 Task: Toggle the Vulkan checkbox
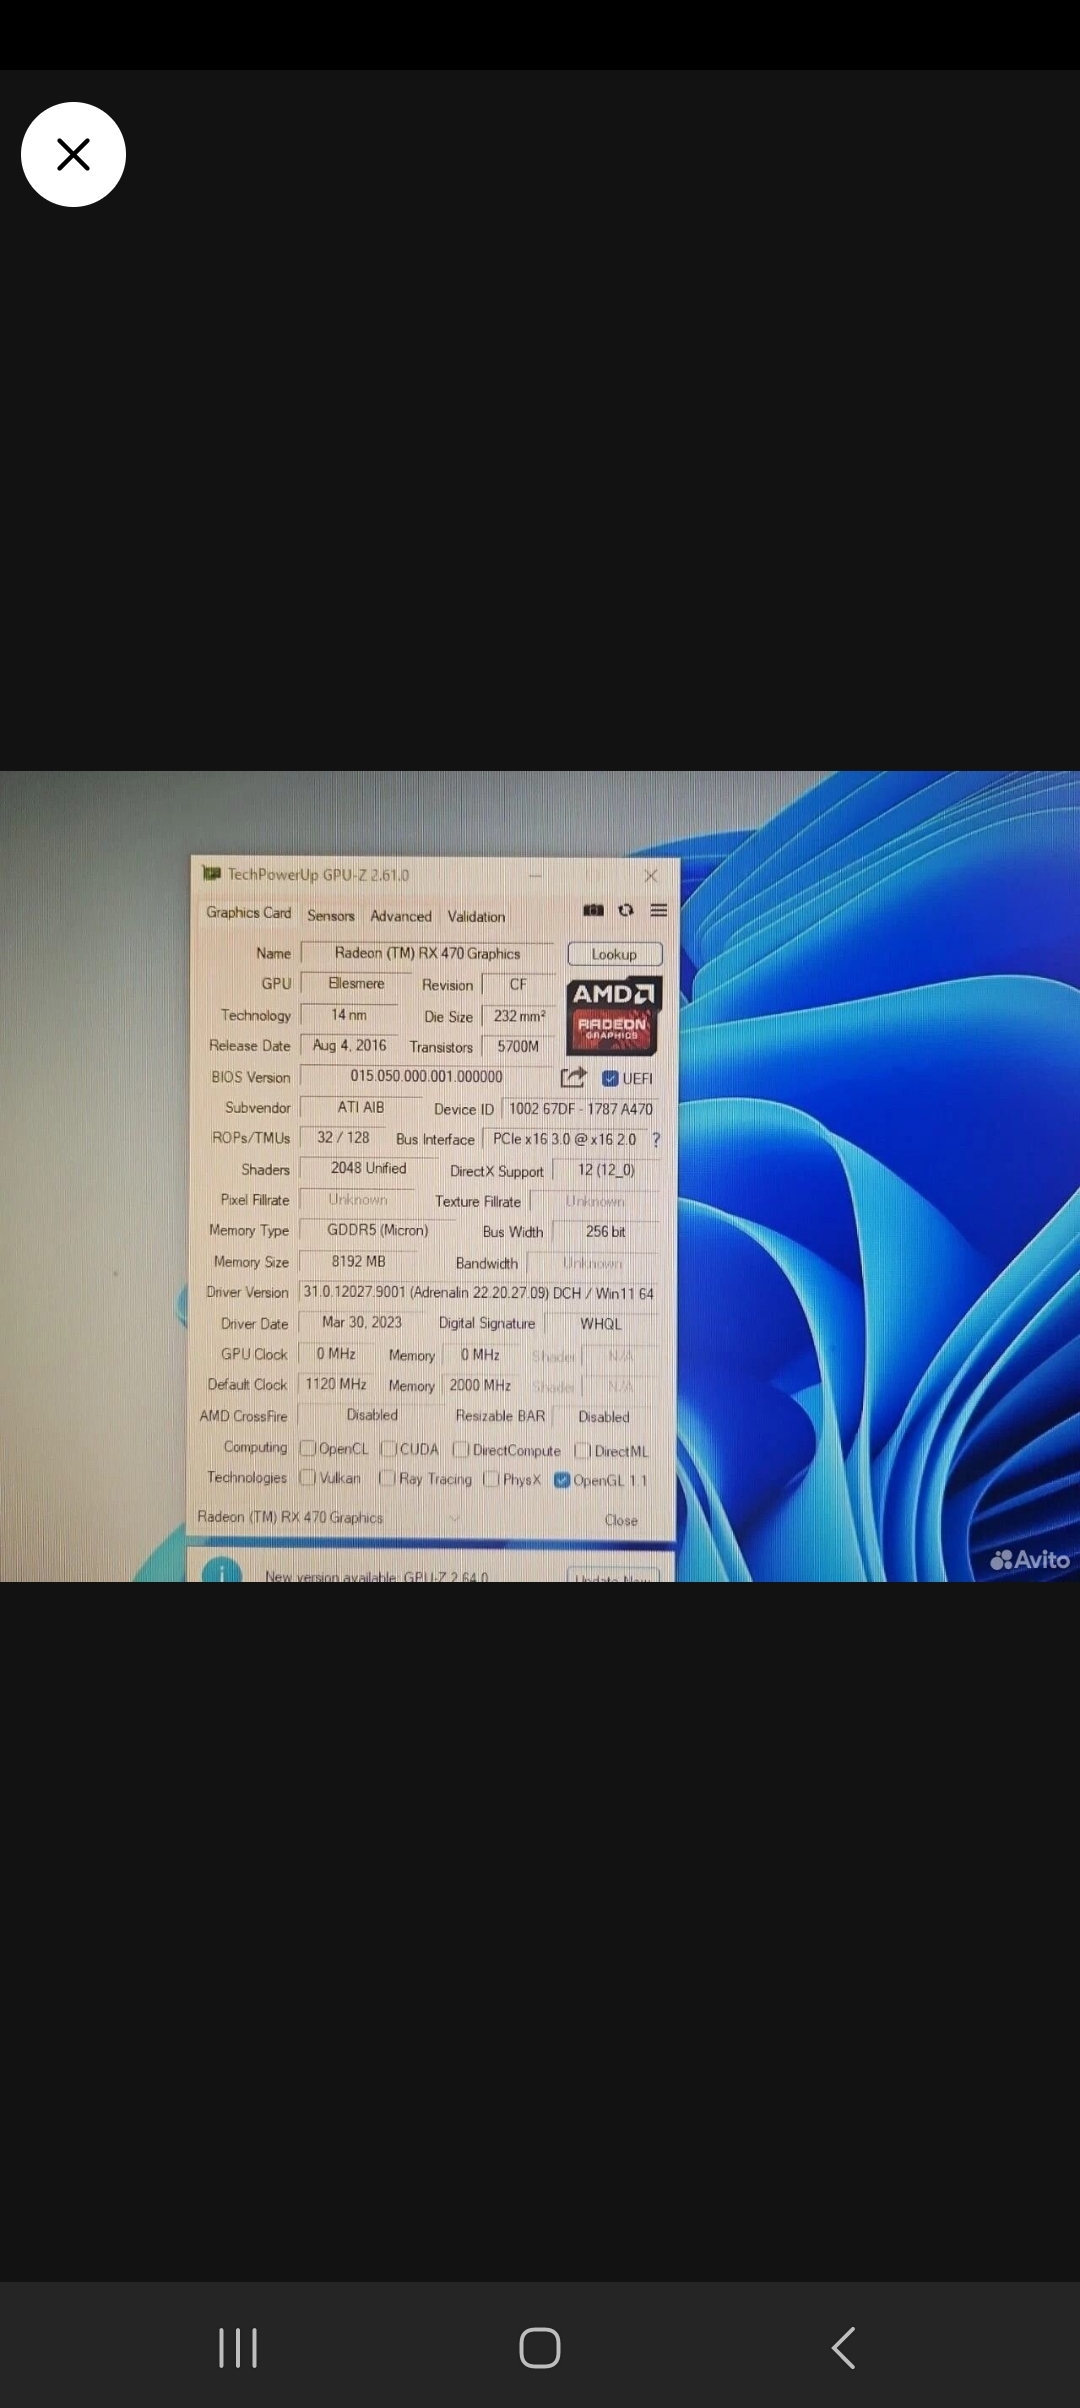308,1478
